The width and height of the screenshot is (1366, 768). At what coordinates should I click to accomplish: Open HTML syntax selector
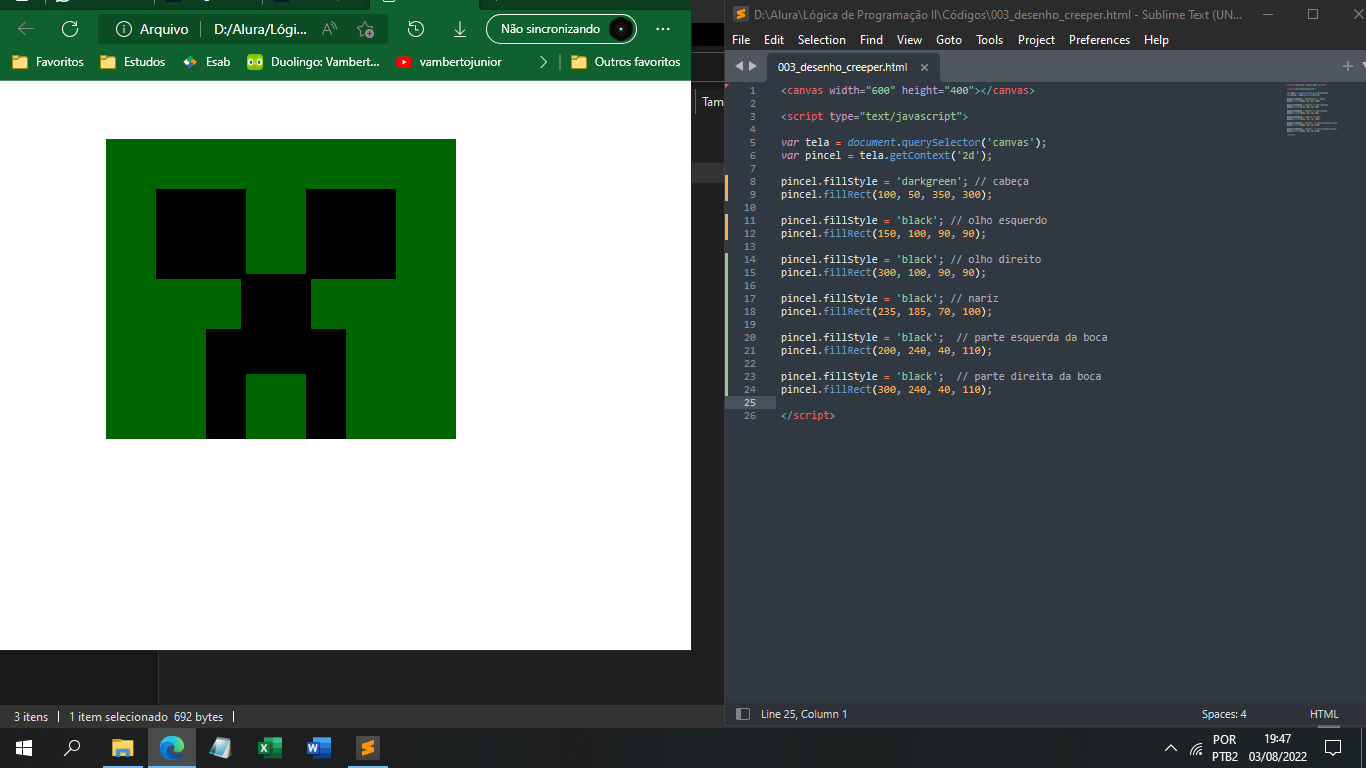1324,714
